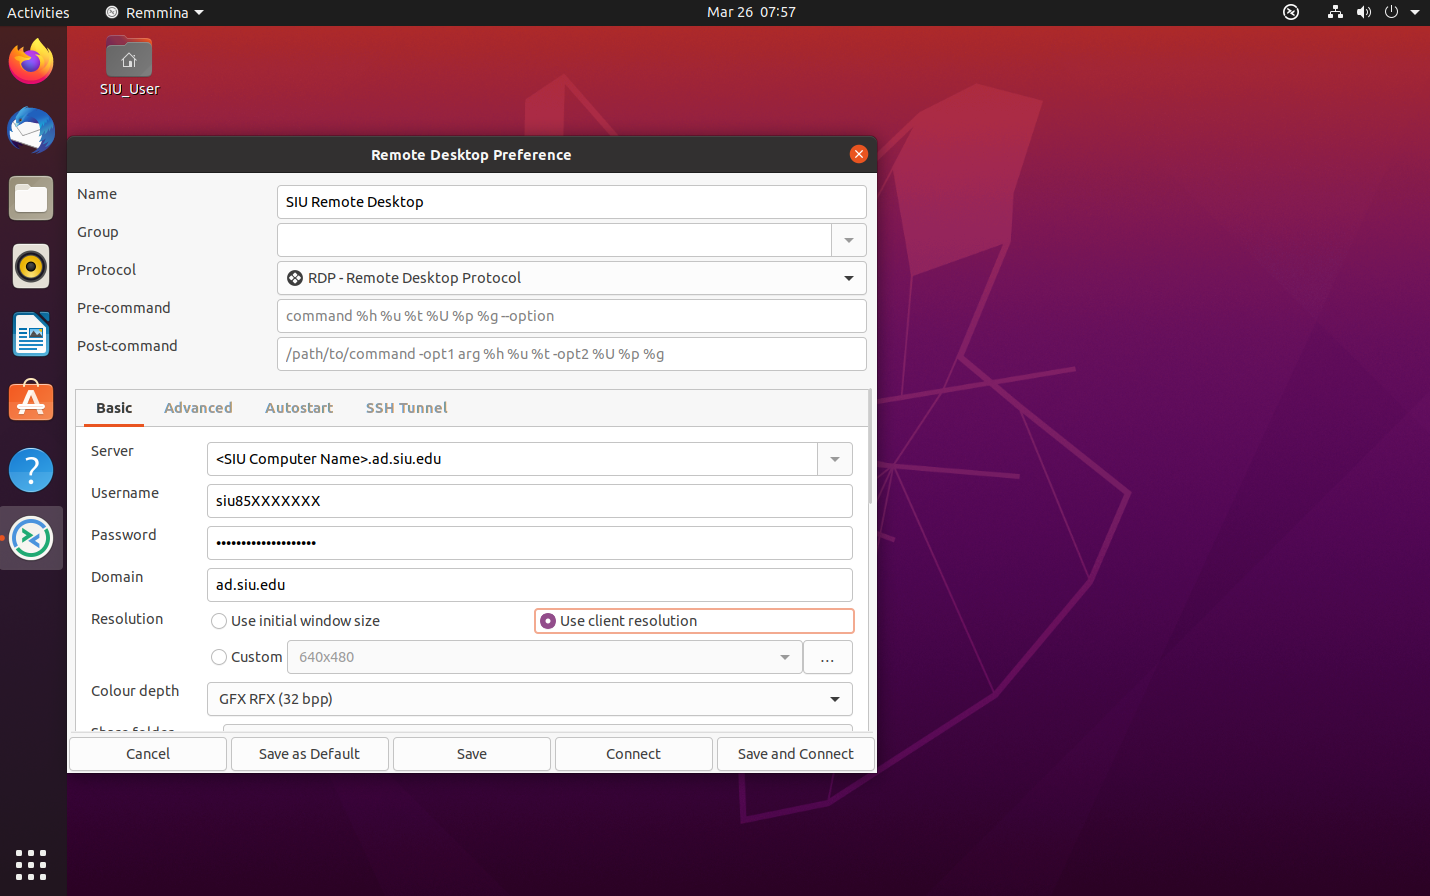Click the 'Save as Default' button
This screenshot has height=896, width=1430.
309,754
